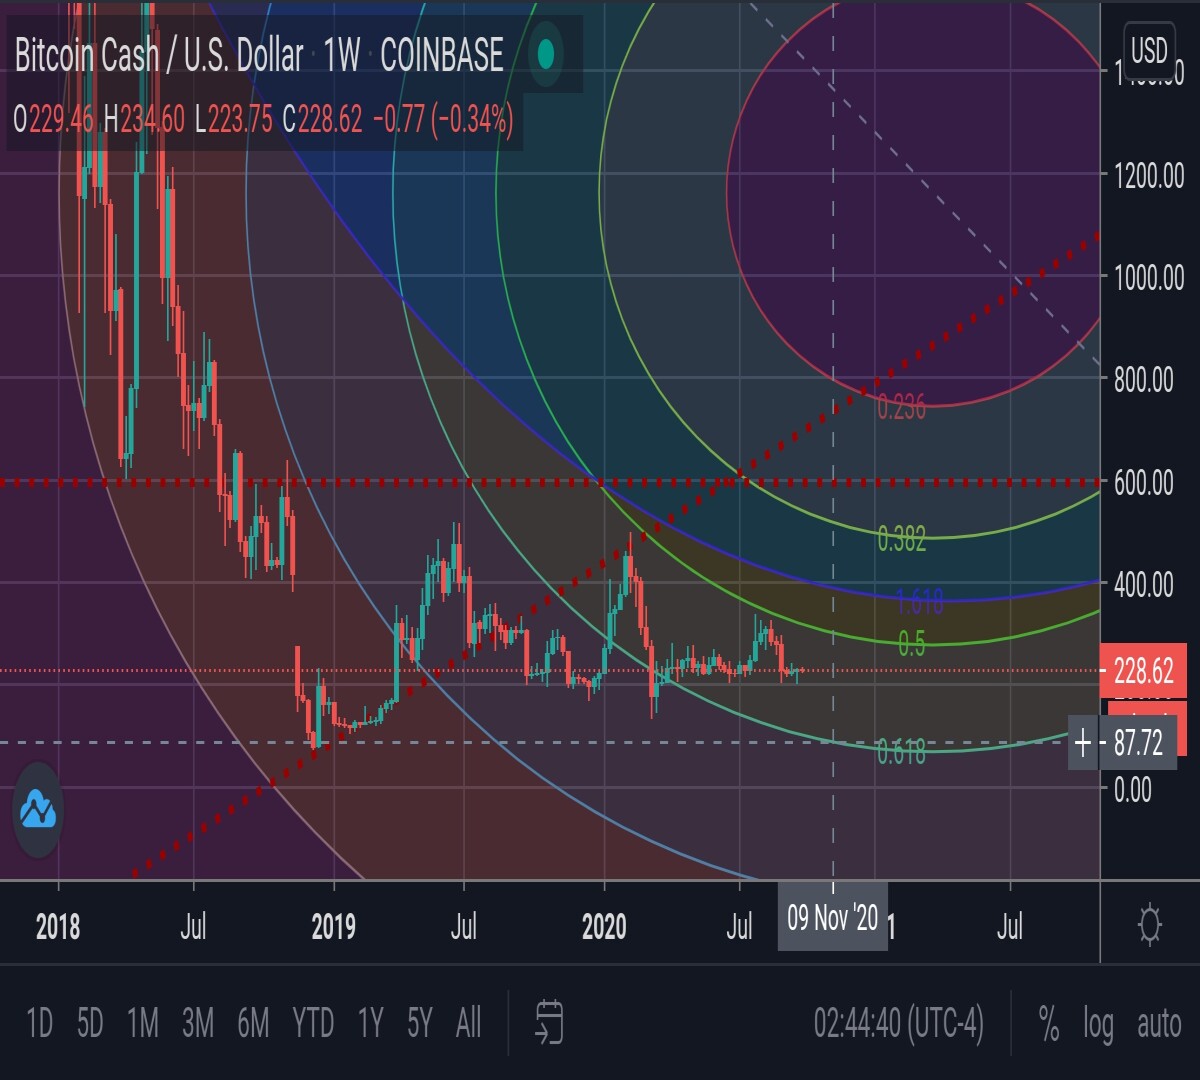The height and width of the screenshot is (1080, 1200).
Task: Click the 87.72 crosshair price label
Action: 1138,743
